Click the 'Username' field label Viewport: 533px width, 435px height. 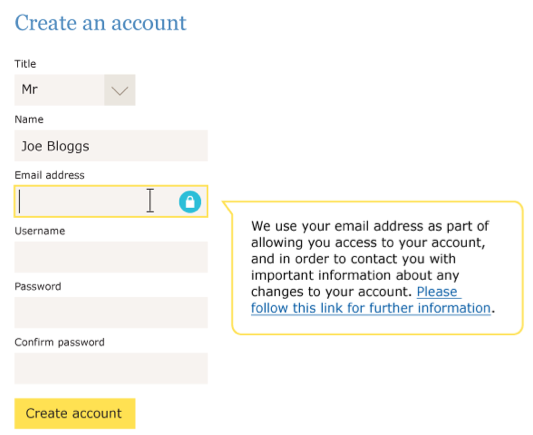pyautogui.click(x=40, y=231)
